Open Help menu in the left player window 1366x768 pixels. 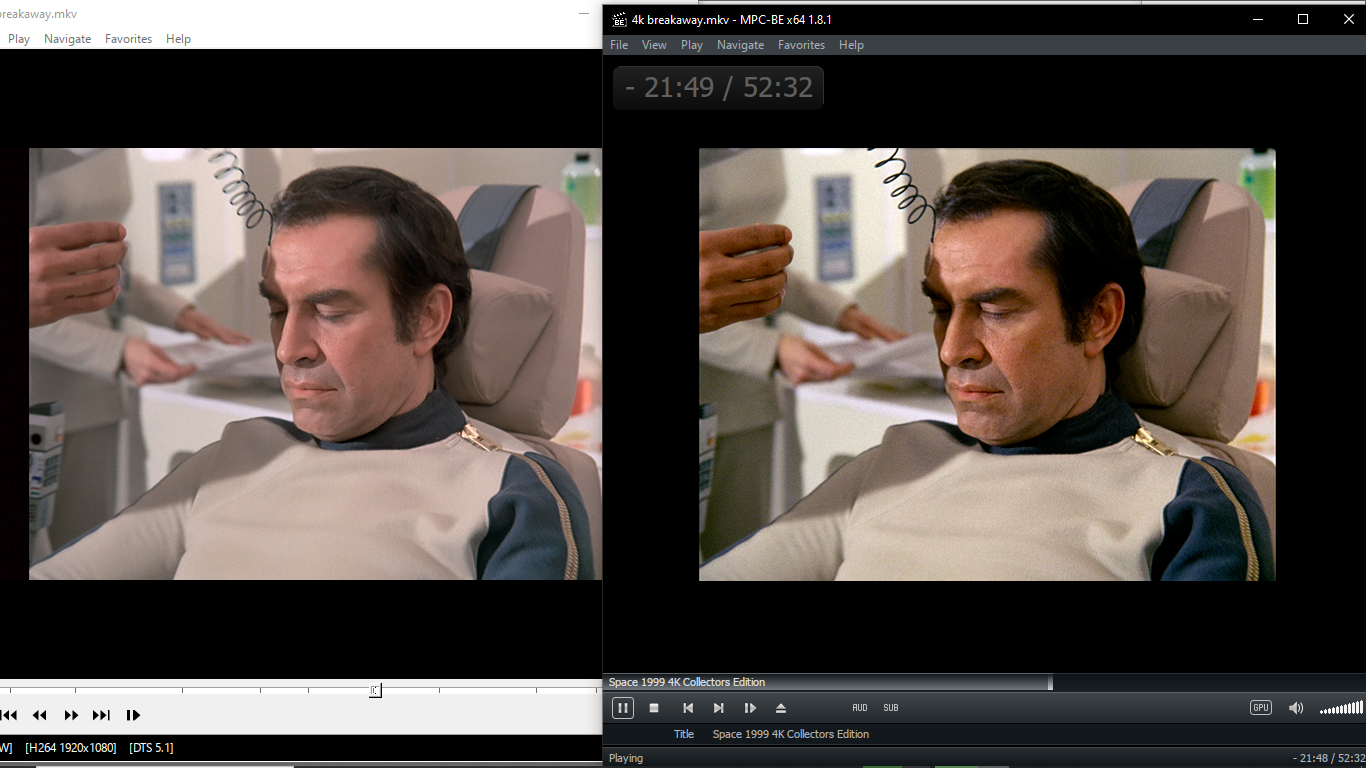tap(178, 39)
